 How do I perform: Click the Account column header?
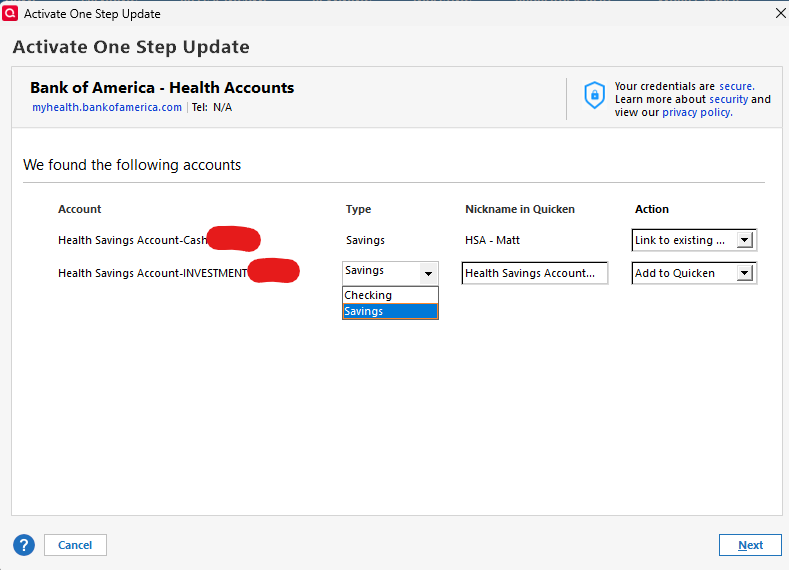pos(80,209)
